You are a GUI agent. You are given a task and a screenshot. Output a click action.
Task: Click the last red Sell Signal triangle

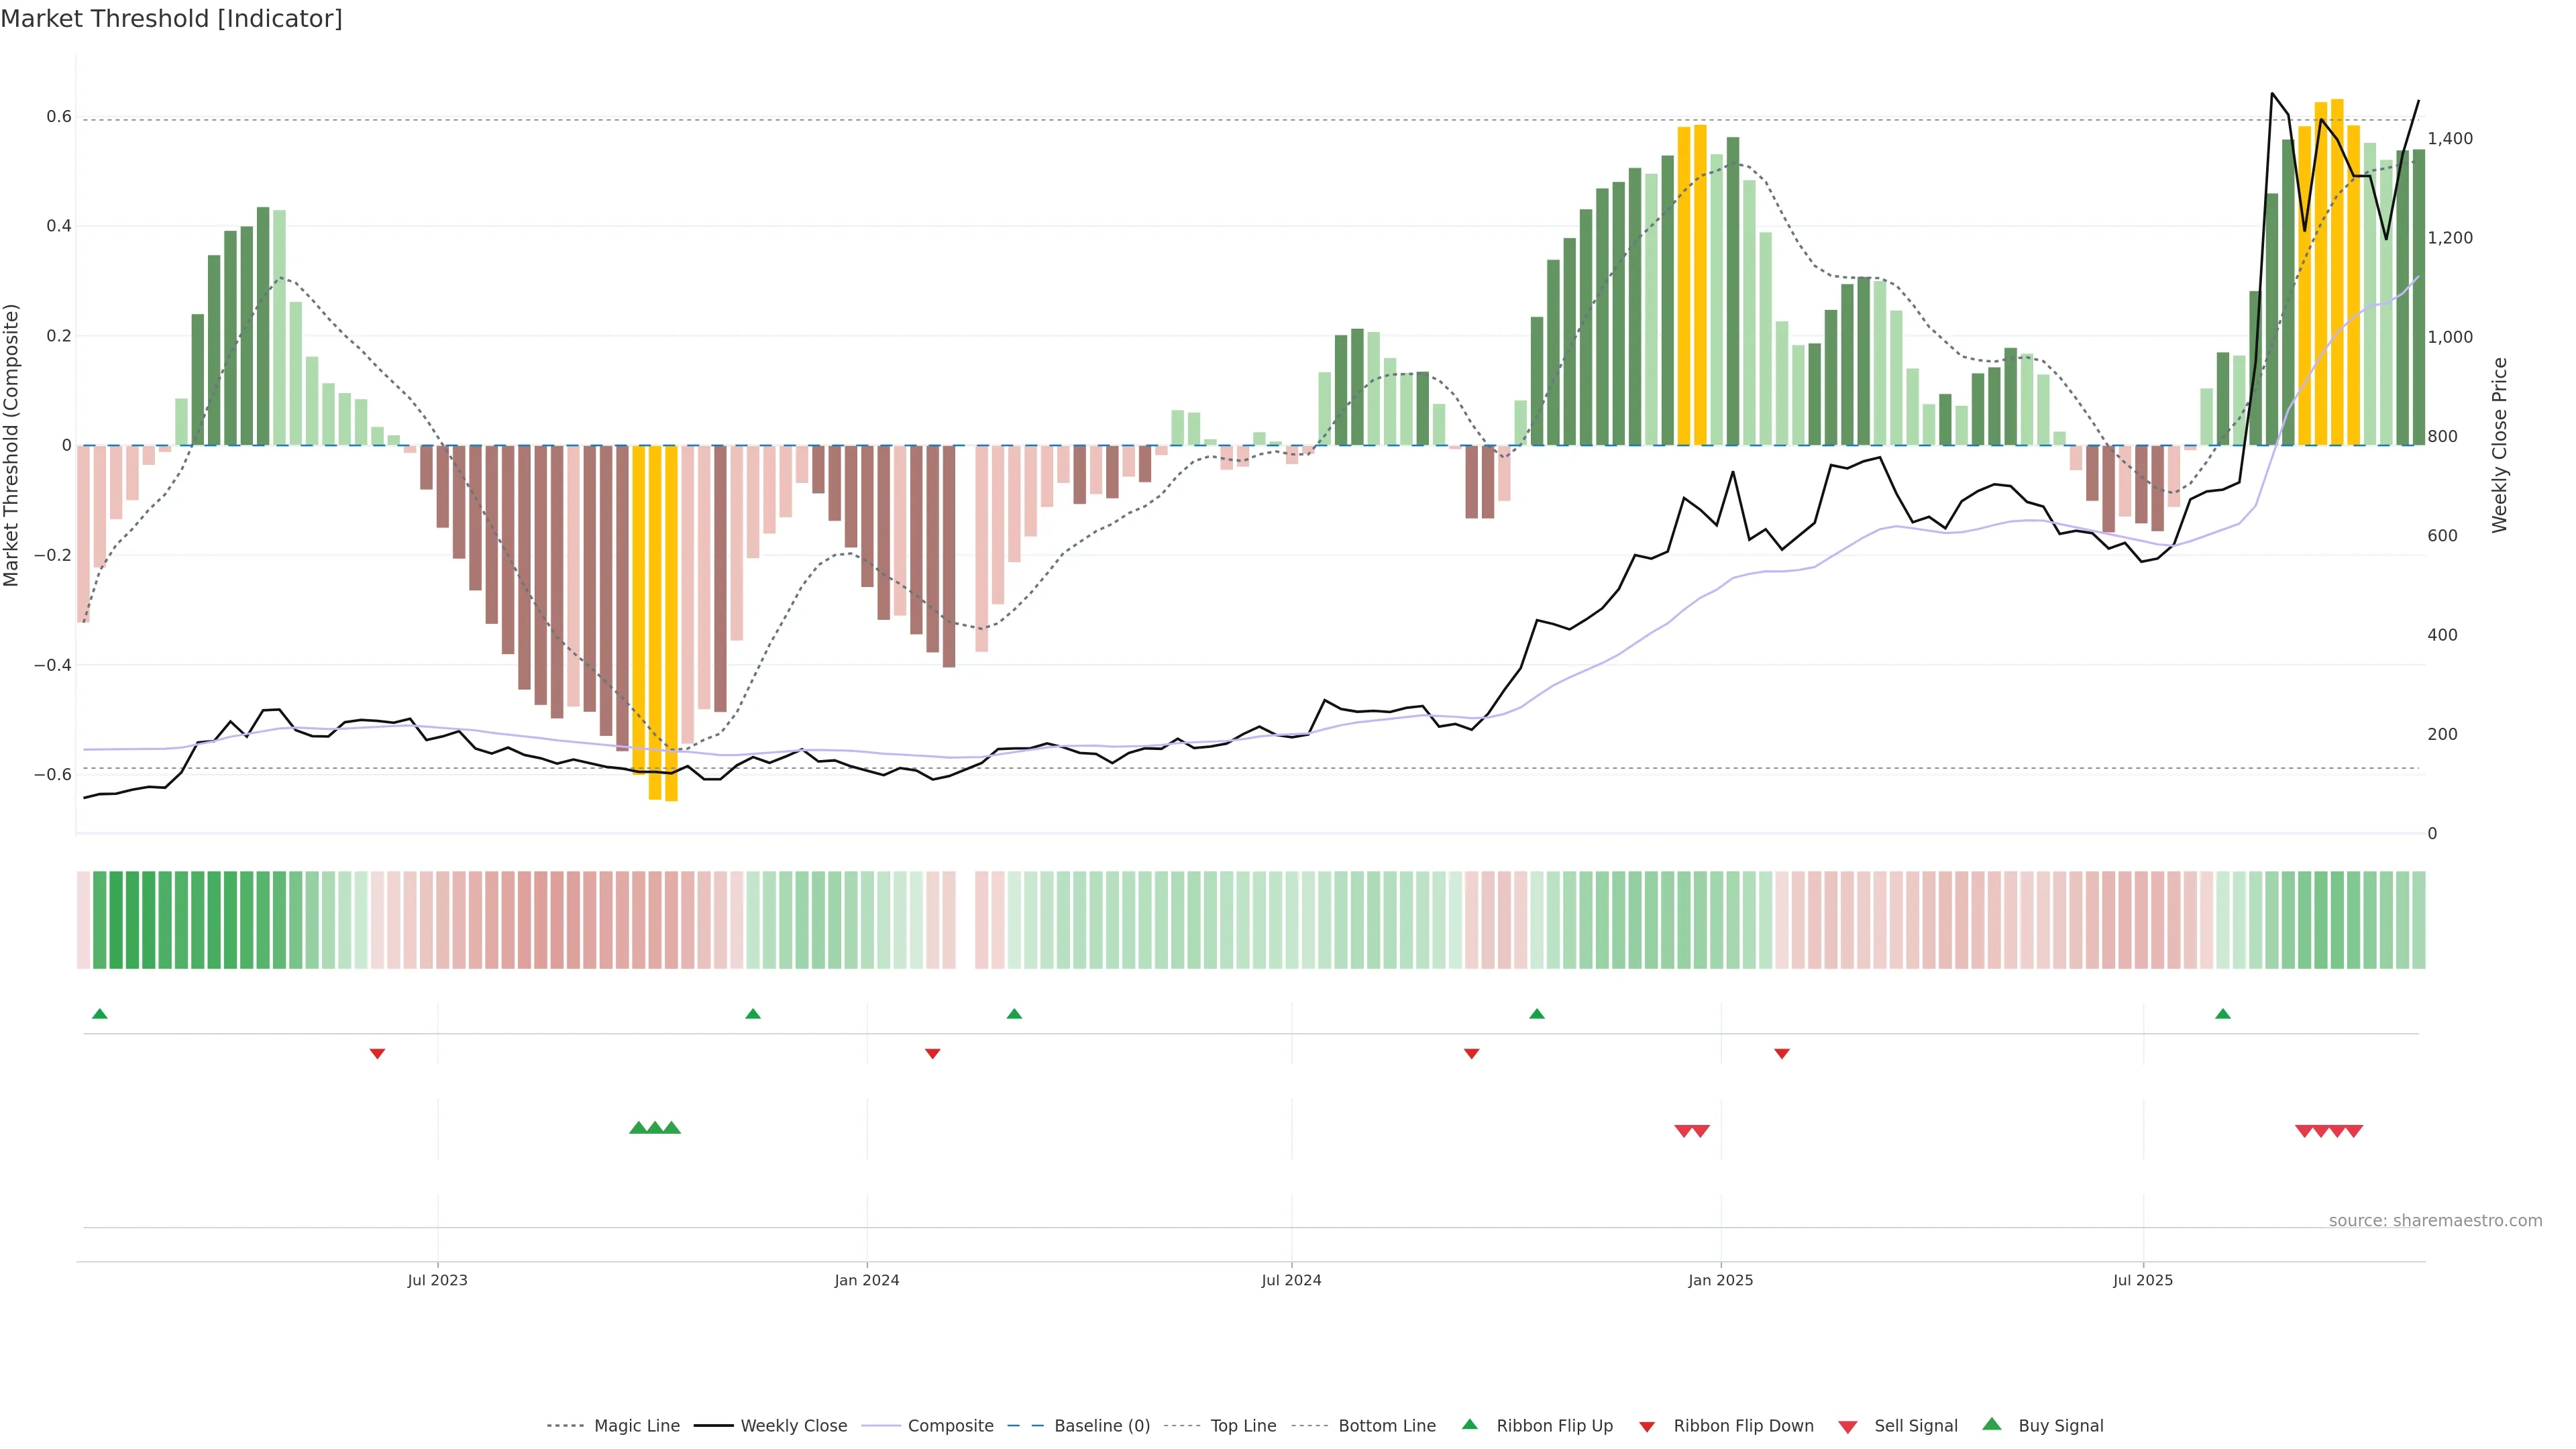coord(2354,1131)
